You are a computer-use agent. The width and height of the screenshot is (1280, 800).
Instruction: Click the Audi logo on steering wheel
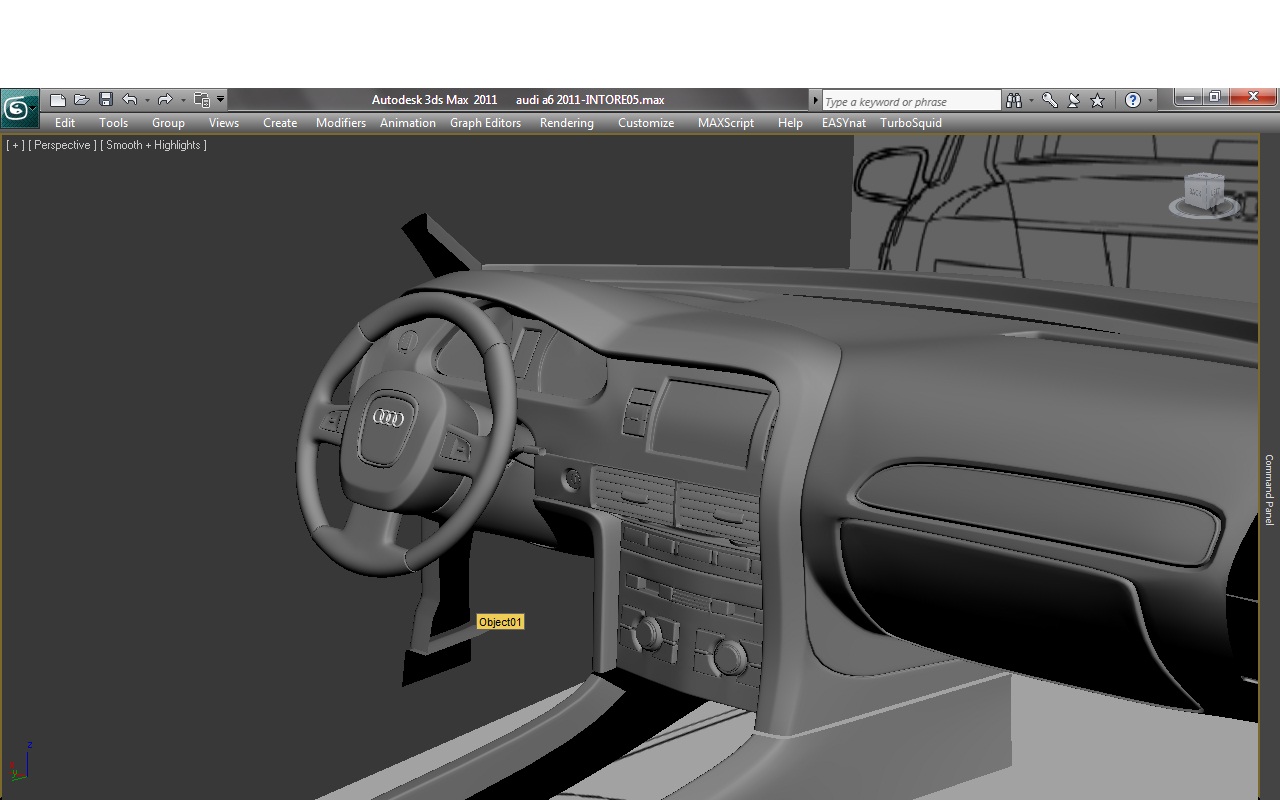pos(388,417)
